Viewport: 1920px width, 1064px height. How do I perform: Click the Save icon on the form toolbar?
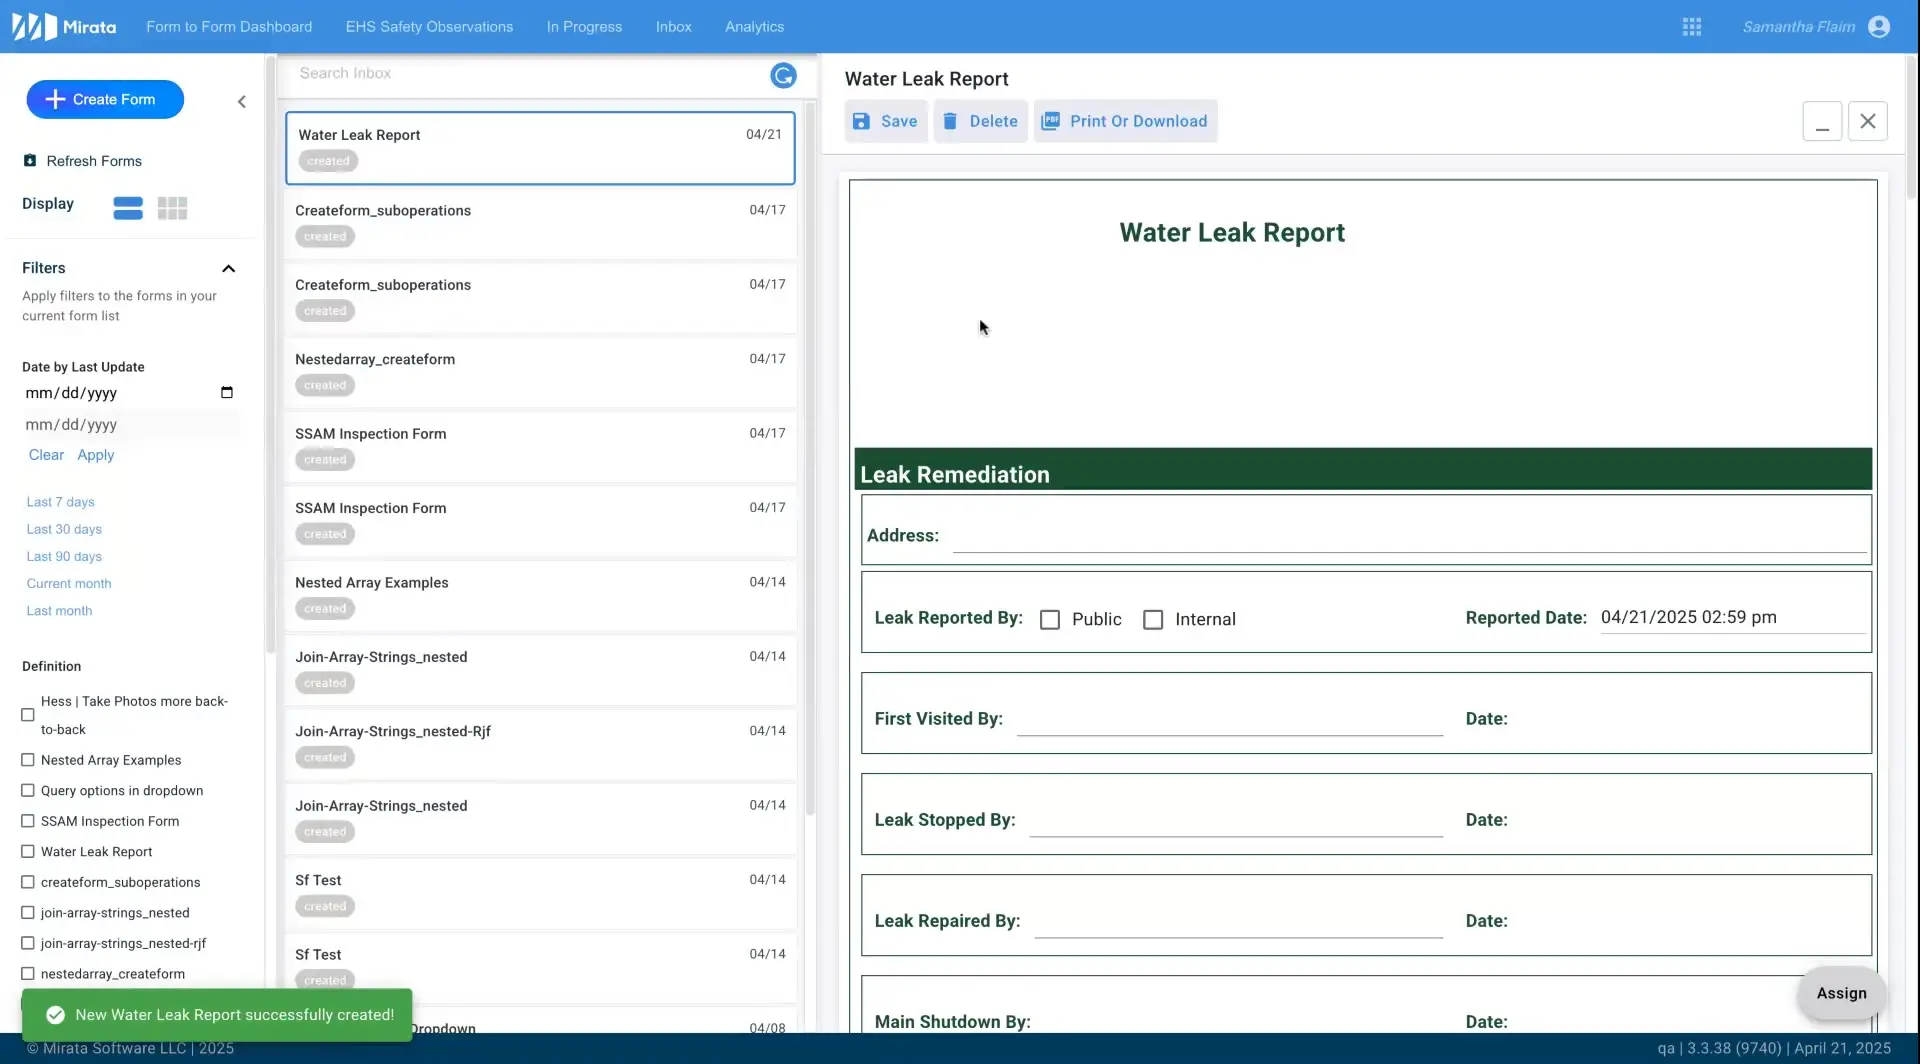pyautogui.click(x=862, y=121)
